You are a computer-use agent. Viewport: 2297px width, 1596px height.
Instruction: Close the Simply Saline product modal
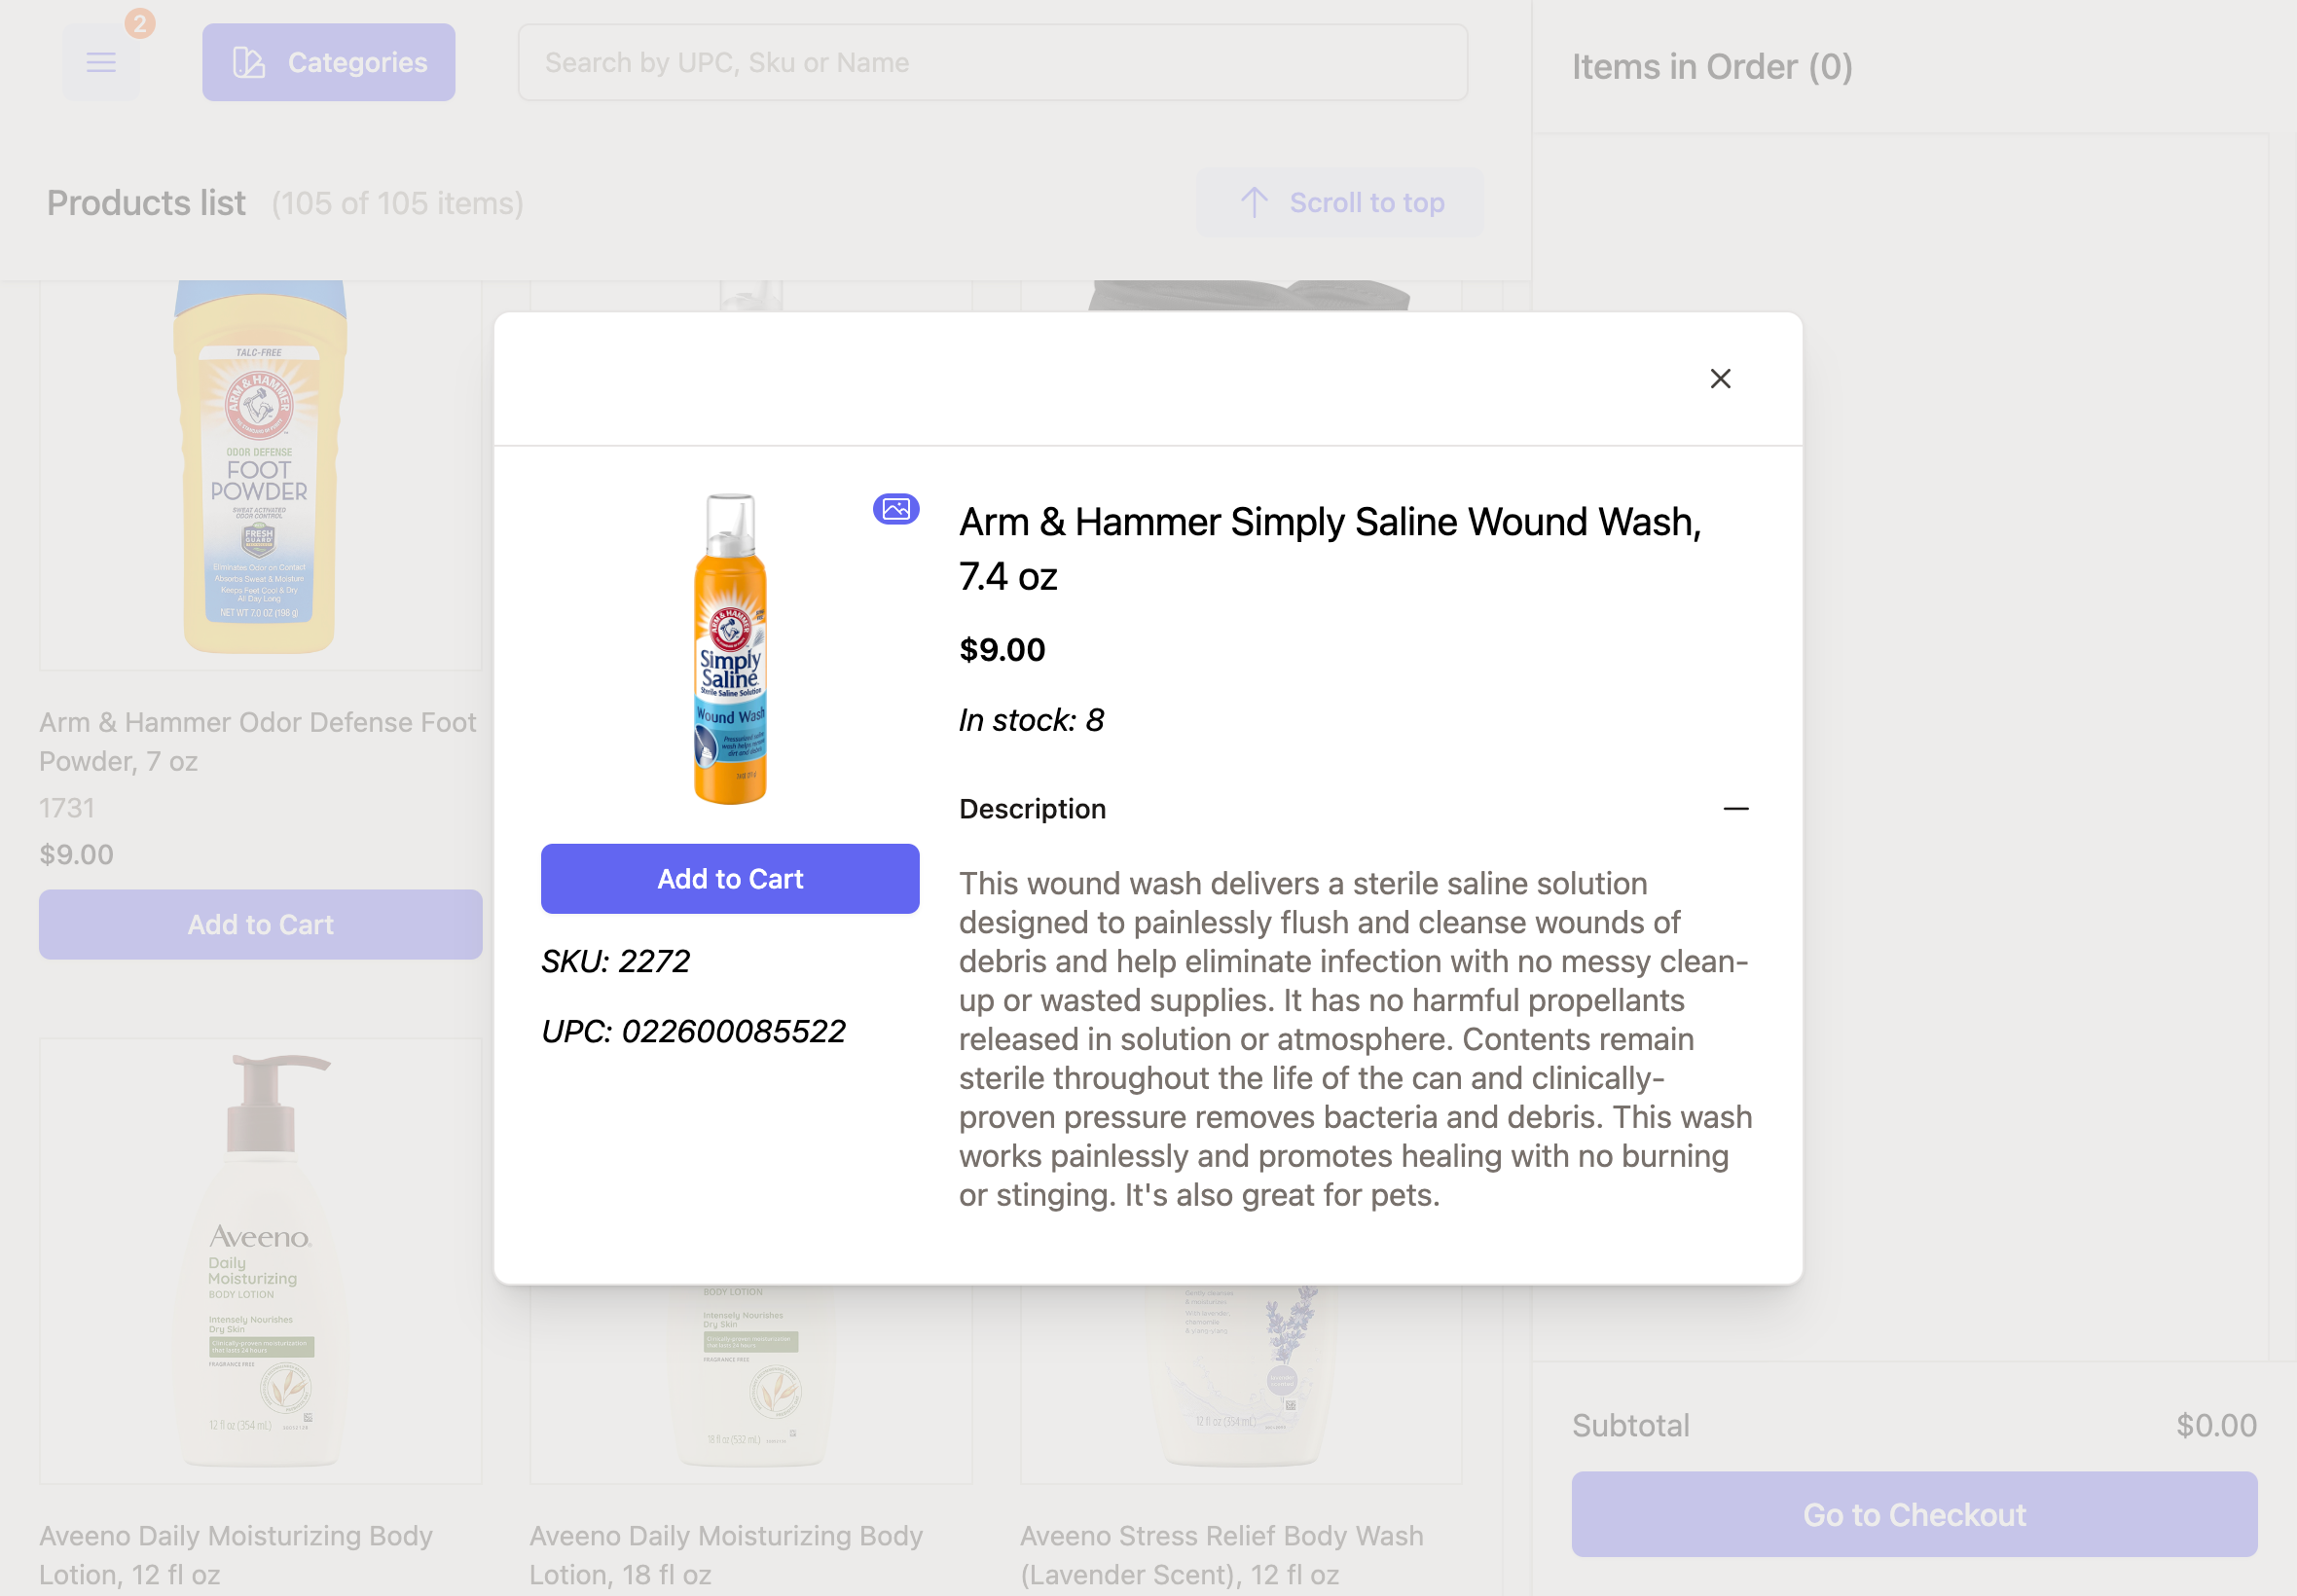click(x=1719, y=378)
